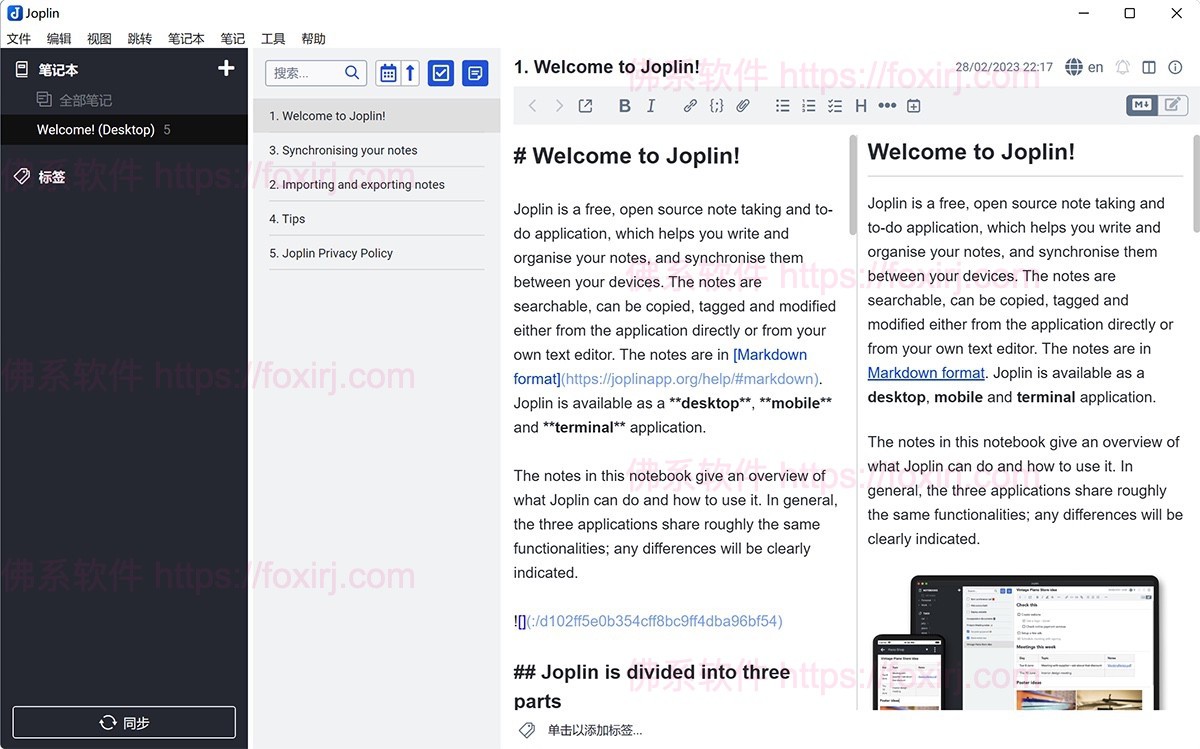1200x749 pixels.
Task: Insert inline code via the {;} icon
Action: (716, 105)
